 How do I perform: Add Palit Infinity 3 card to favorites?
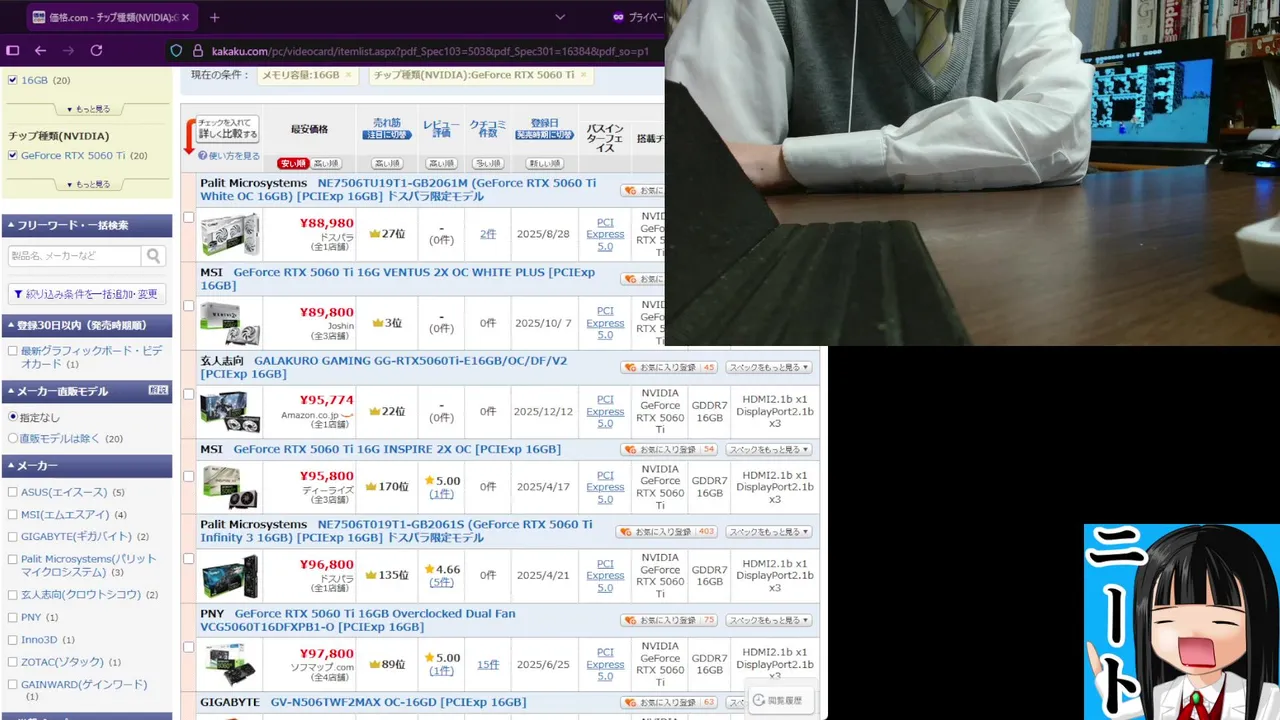point(667,531)
